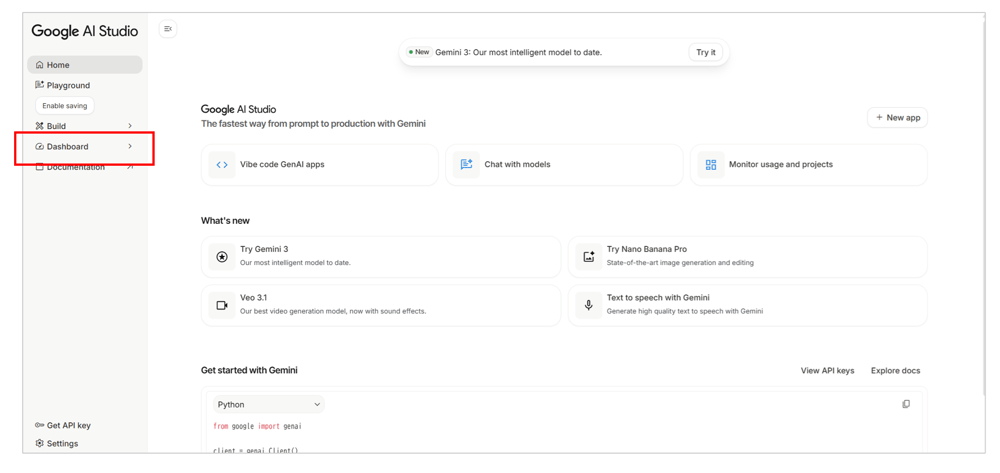Click the Vibe code GenAI apps icon
The height and width of the screenshot is (473, 1000).
222,165
